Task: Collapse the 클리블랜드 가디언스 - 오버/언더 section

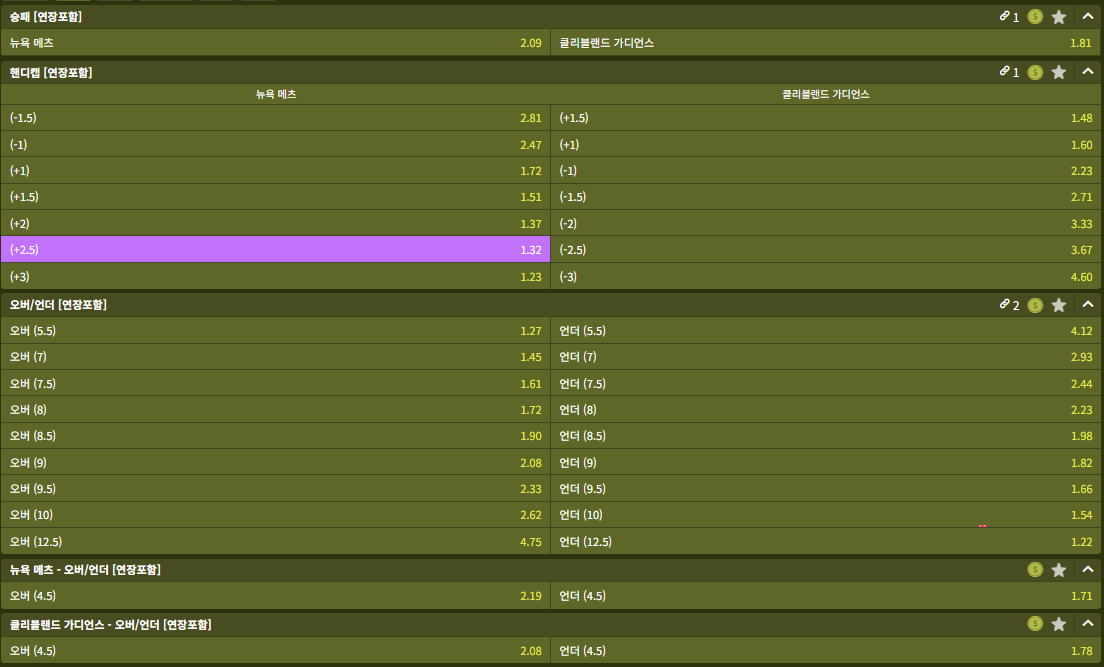Action: 1088,623
